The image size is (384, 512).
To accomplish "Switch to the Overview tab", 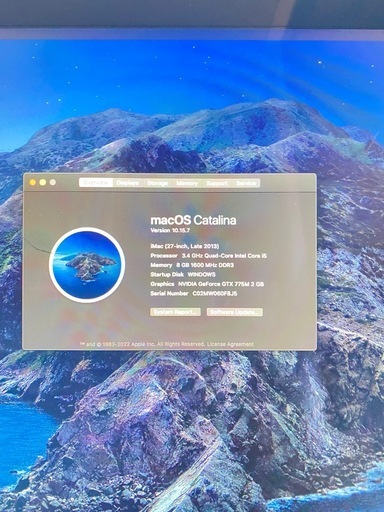I will (x=96, y=183).
